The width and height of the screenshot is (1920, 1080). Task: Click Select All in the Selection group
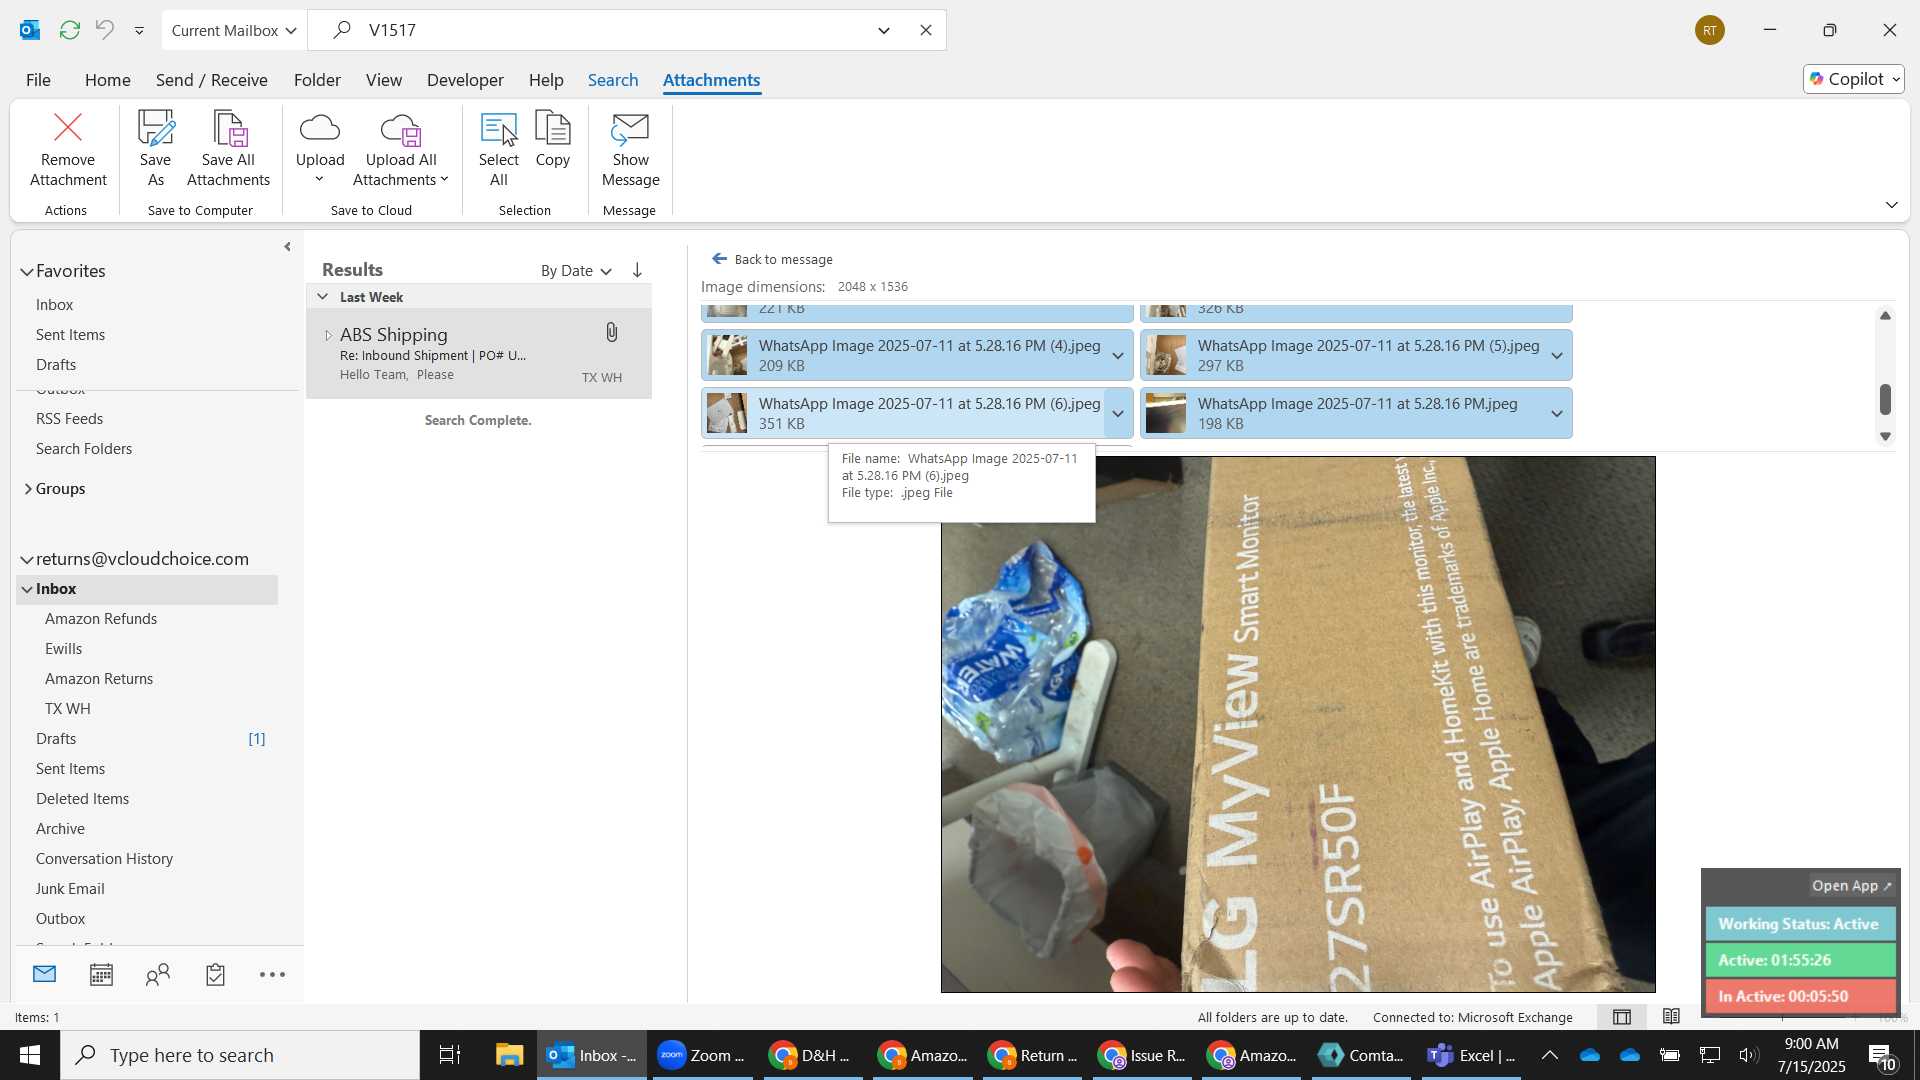[499, 150]
